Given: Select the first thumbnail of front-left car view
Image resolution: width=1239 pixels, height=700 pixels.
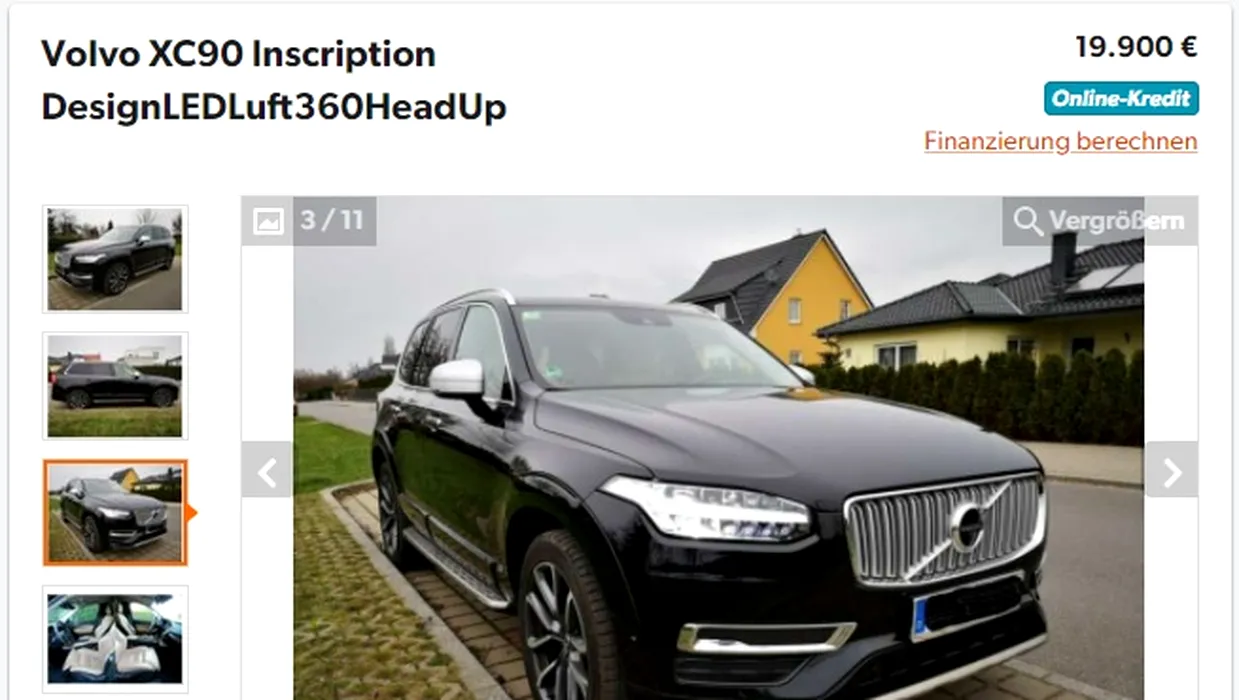Looking at the screenshot, I should pyautogui.click(x=115, y=259).
